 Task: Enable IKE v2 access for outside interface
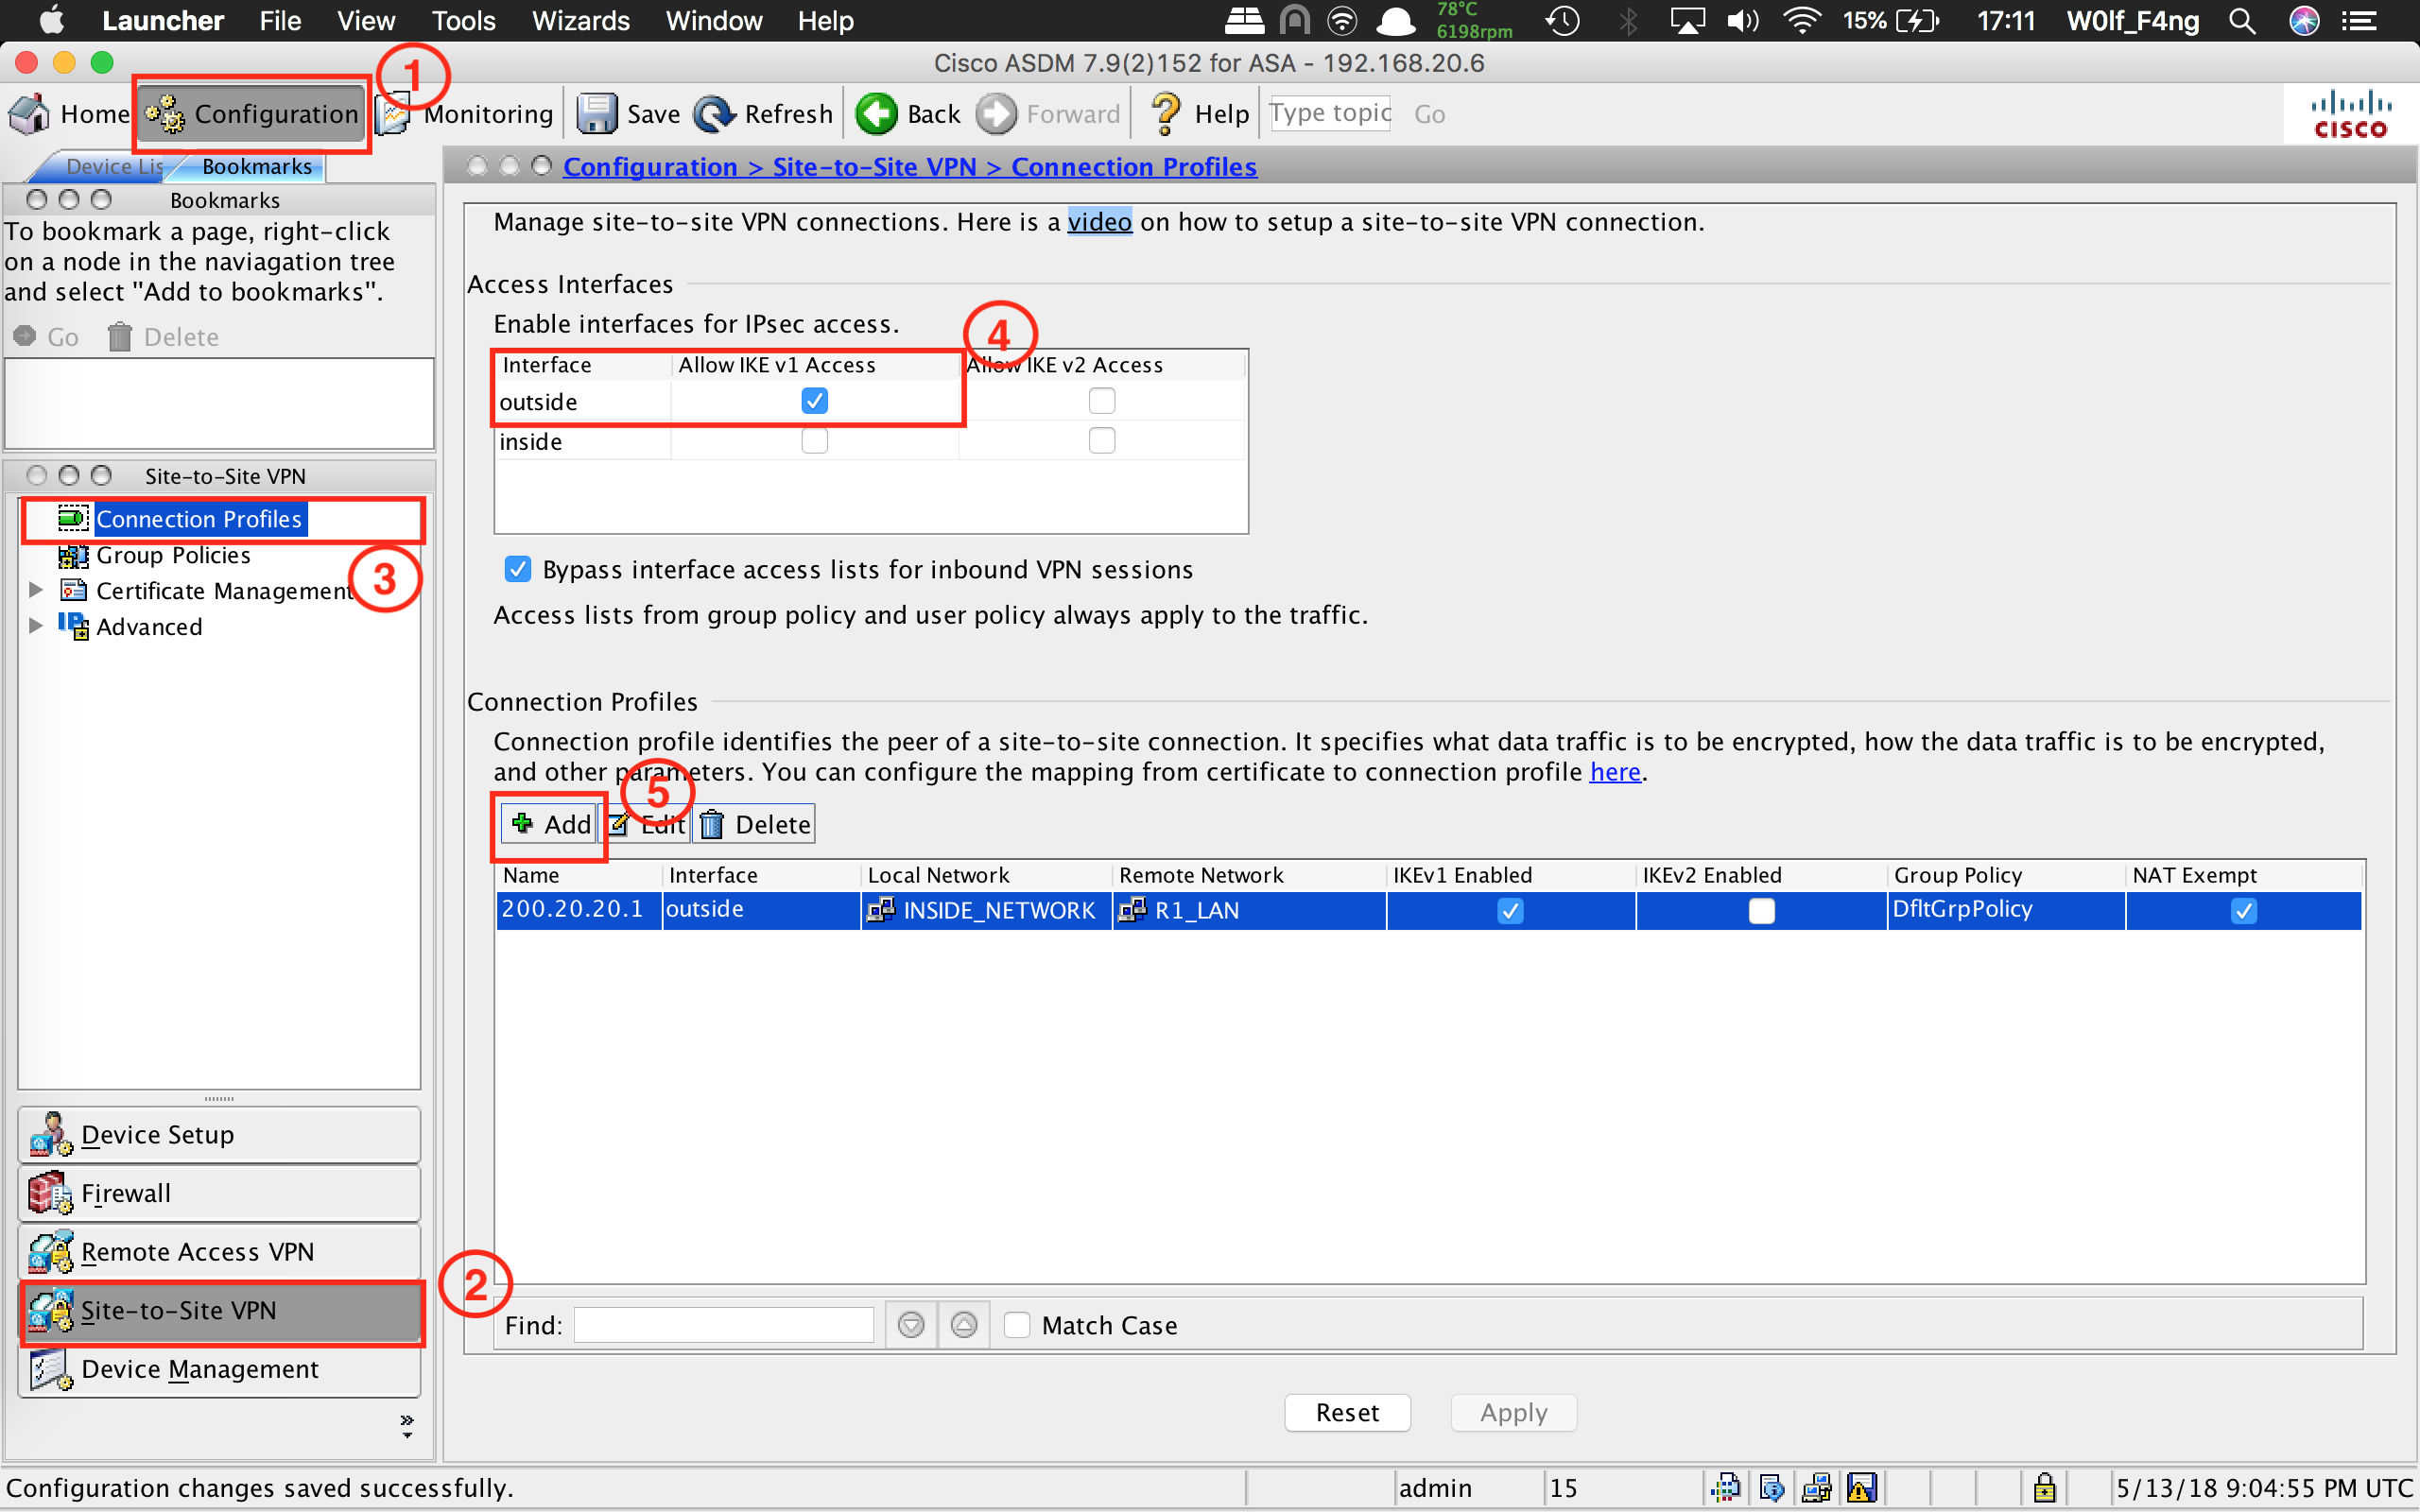point(1101,401)
